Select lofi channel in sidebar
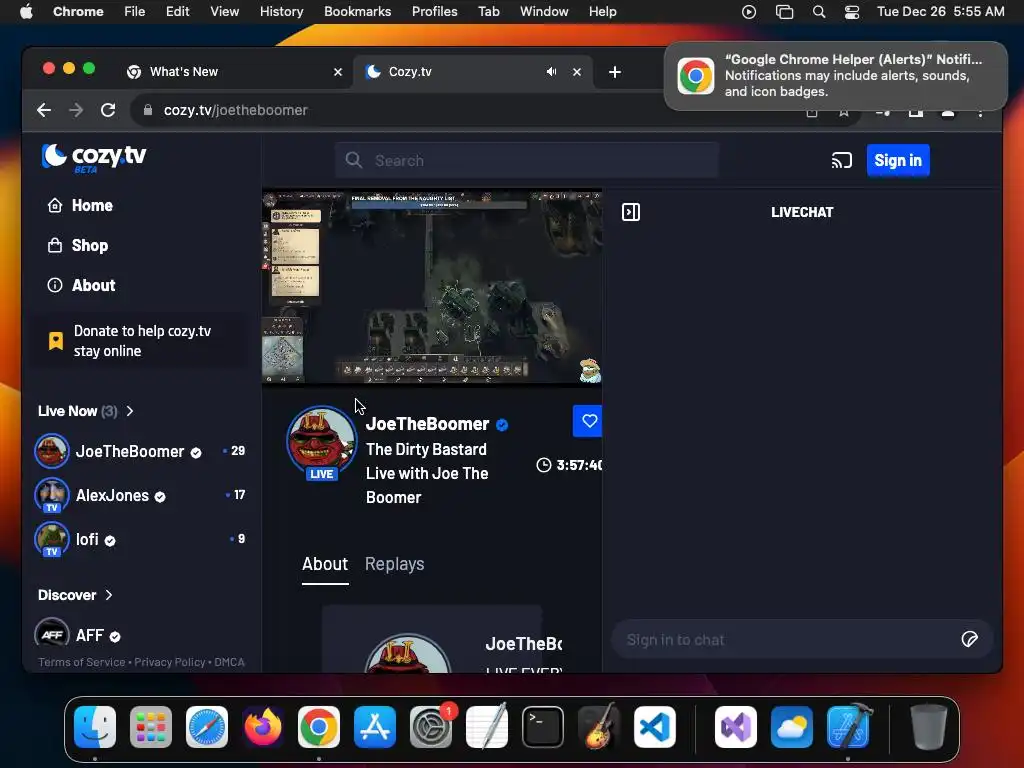Viewport: 1024px width, 768px height. [140, 539]
